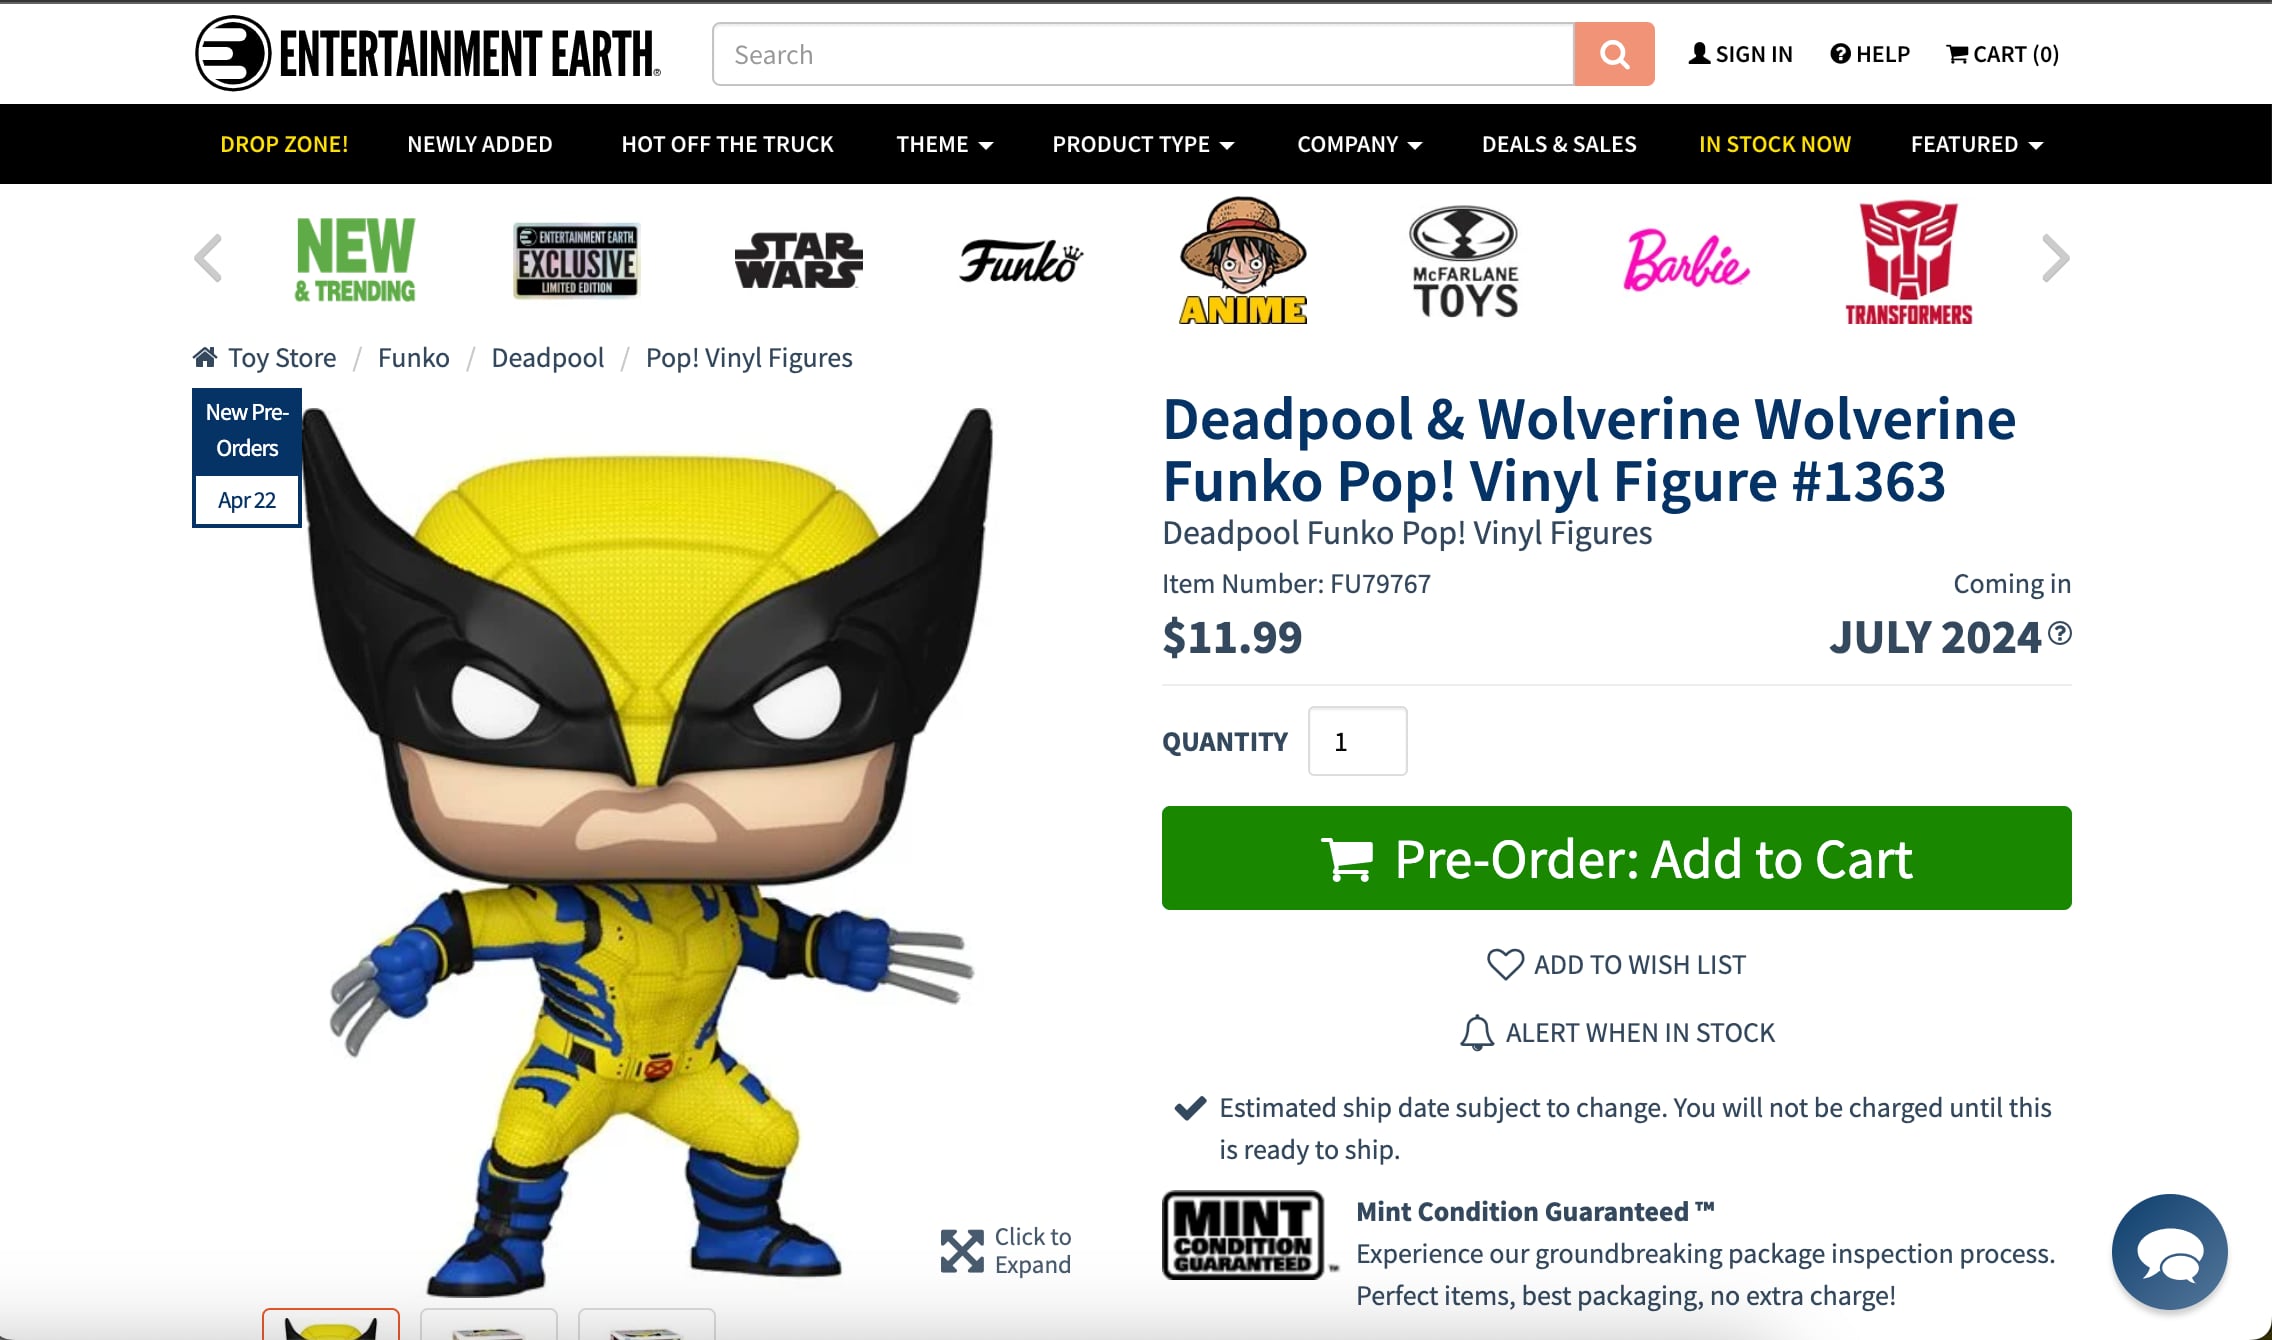The width and height of the screenshot is (2272, 1340).
Task: Click the Entertainment Earth logo
Action: pos(428,54)
